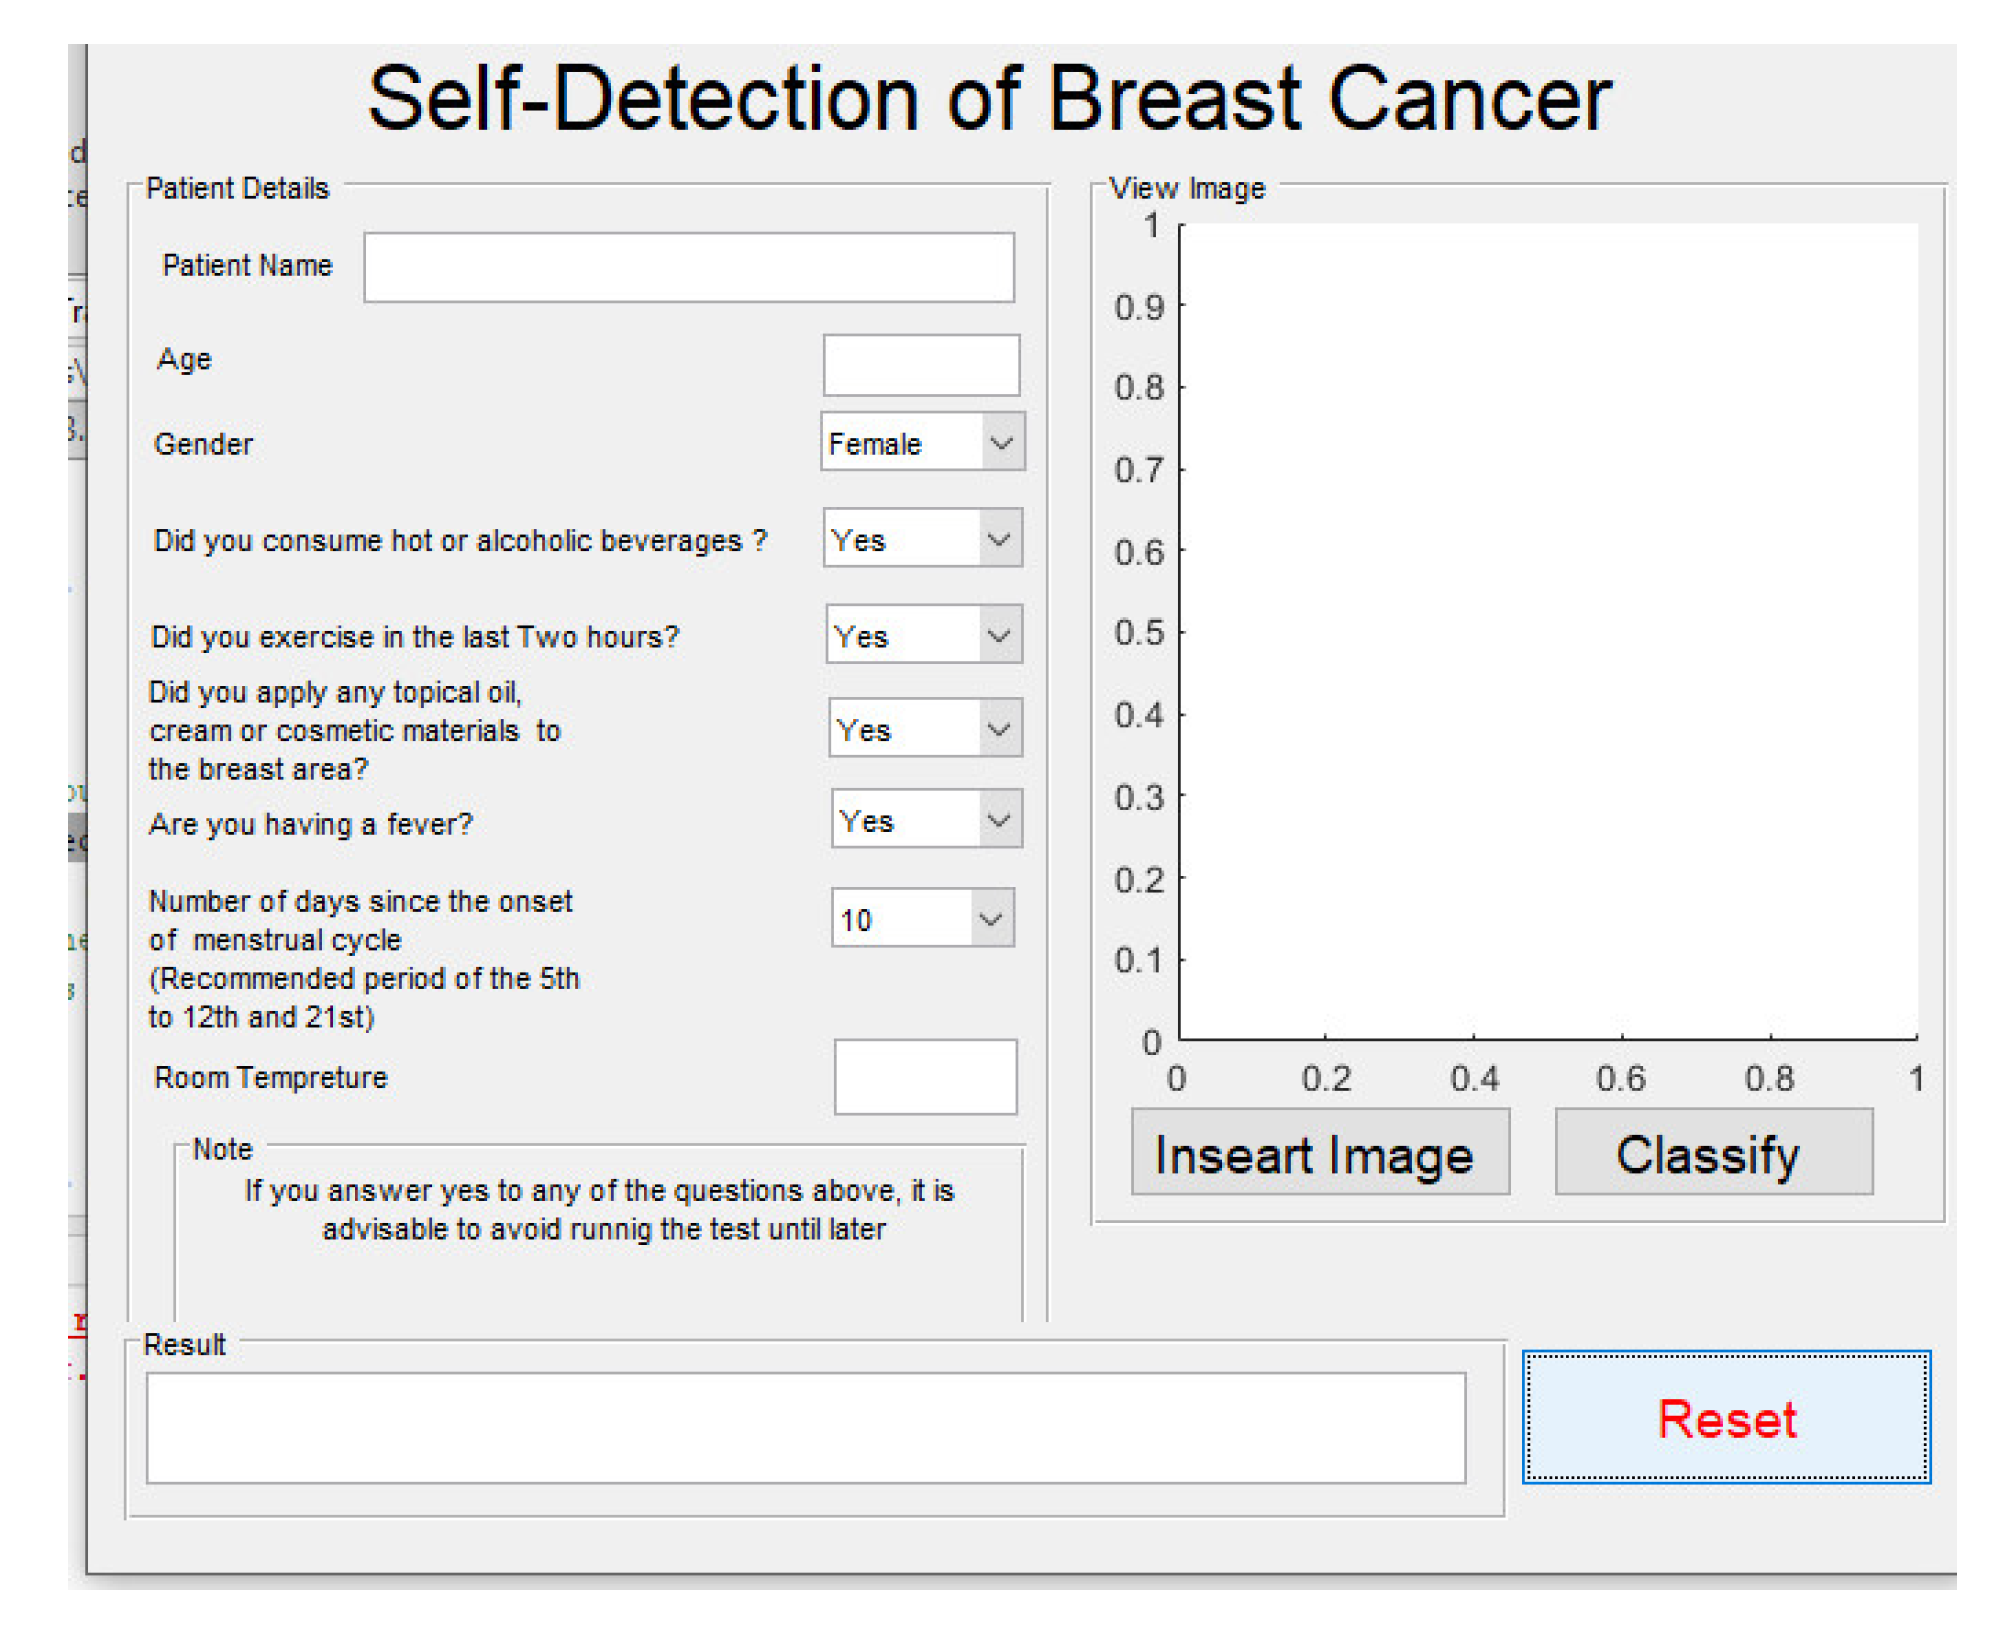The image size is (2006, 1630).
Task: Expand the menstrual cycle days dropdown
Action: coord(991,918)
